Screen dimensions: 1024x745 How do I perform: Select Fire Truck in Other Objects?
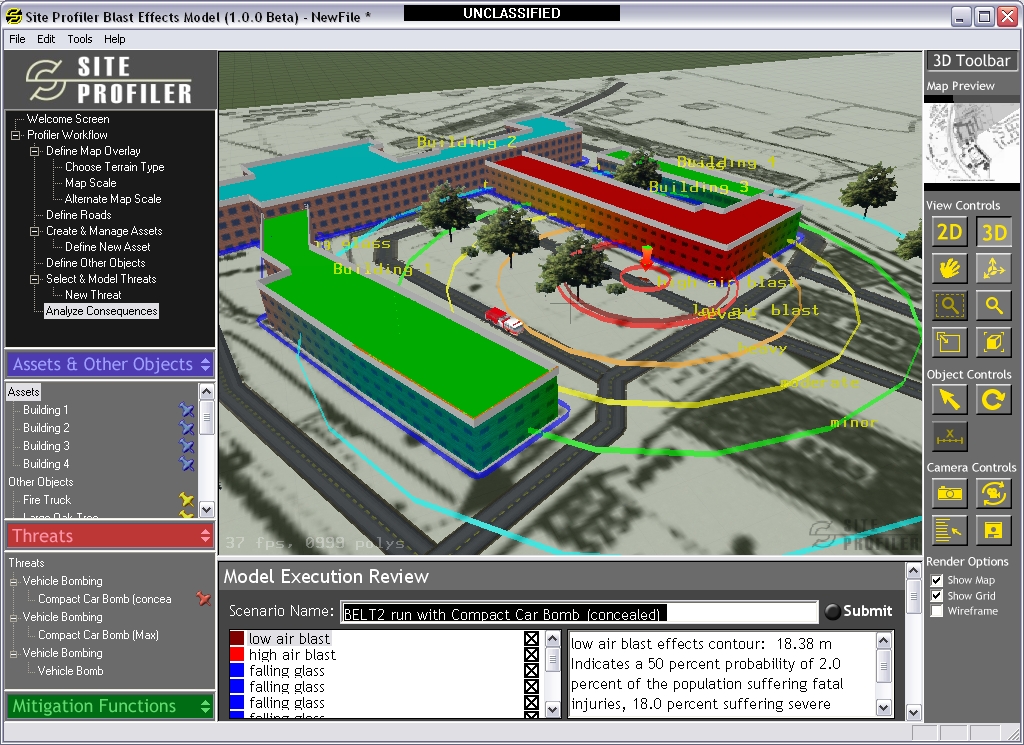pos(46,499)
